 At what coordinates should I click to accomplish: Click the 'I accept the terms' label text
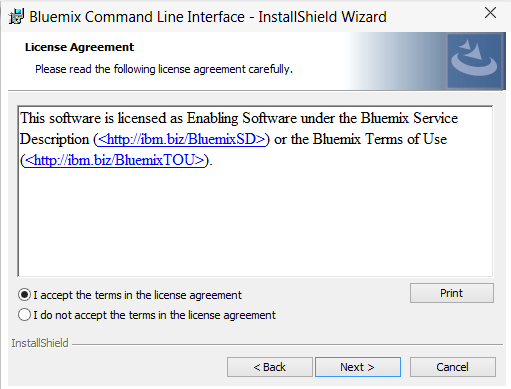[137, 295]
